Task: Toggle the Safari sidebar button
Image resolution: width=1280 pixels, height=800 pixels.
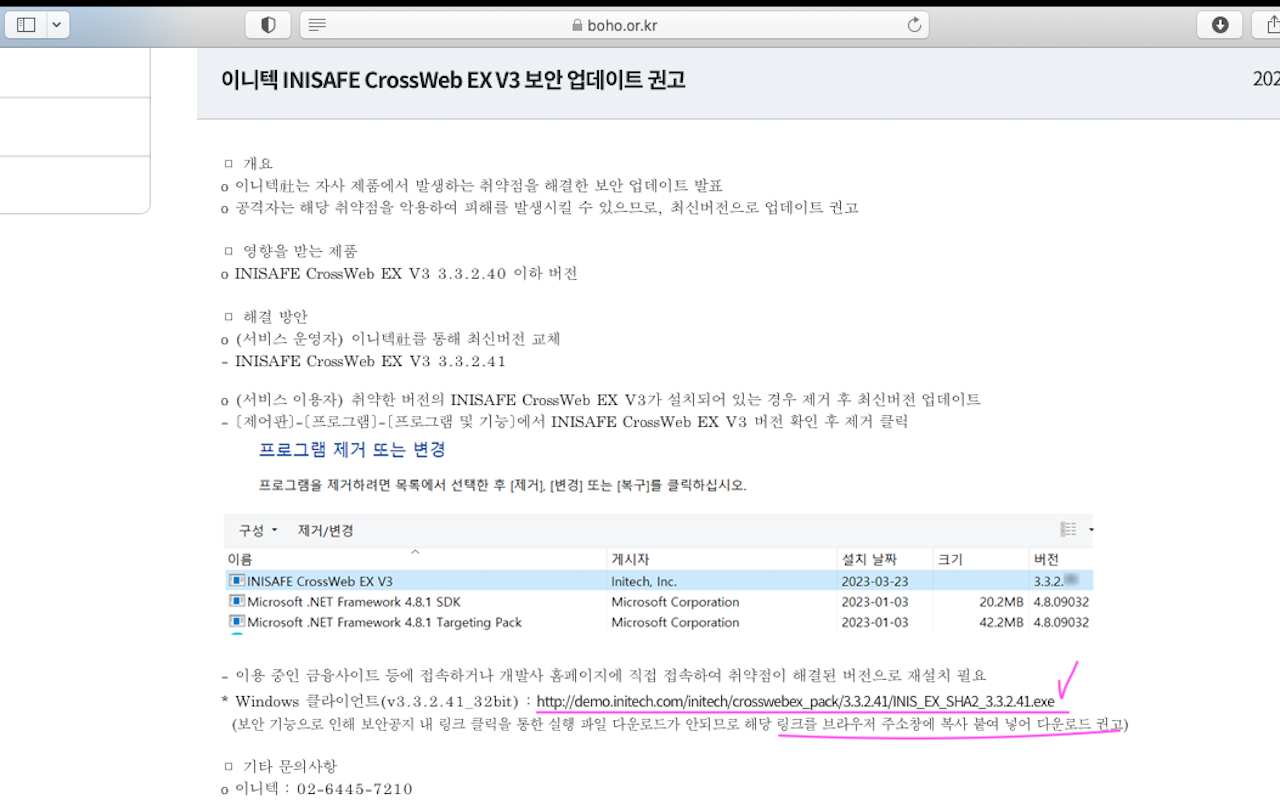Action: [x=26, y=25]
